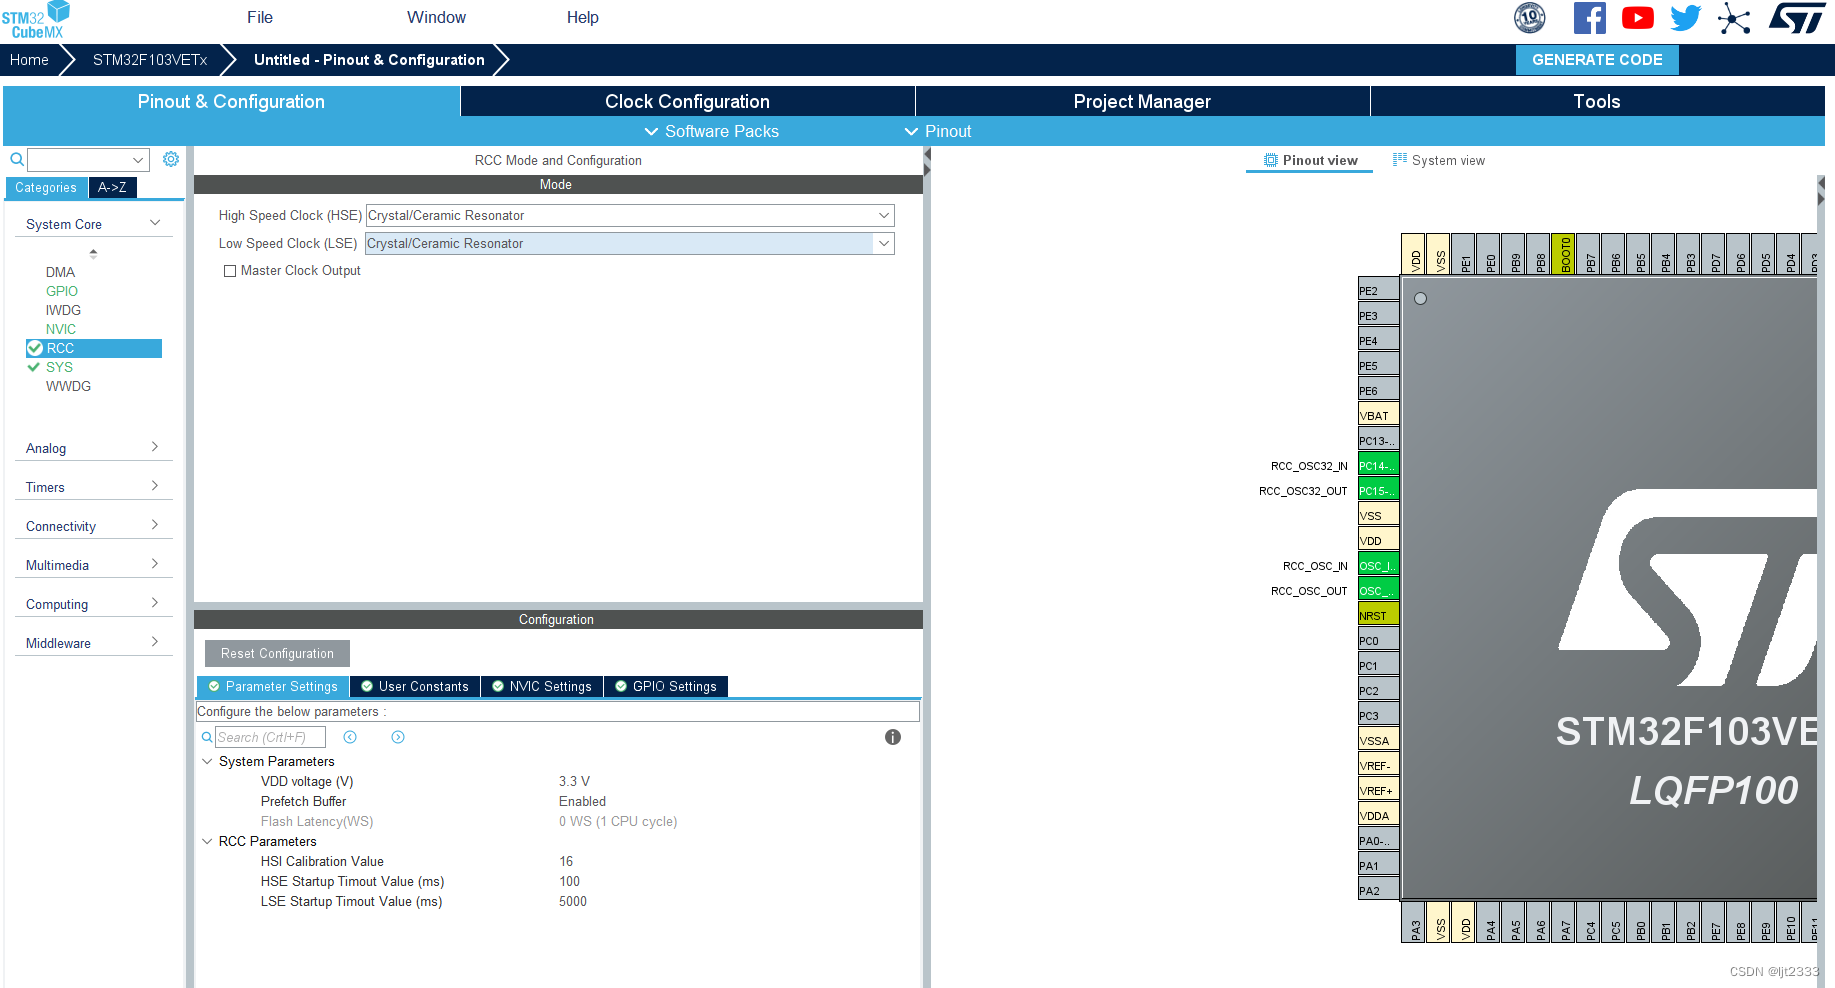This screenshot has height=988, width=1835.
Task: Go to the STM32F103VETx breadcrumb
Action: pos(150,60)
